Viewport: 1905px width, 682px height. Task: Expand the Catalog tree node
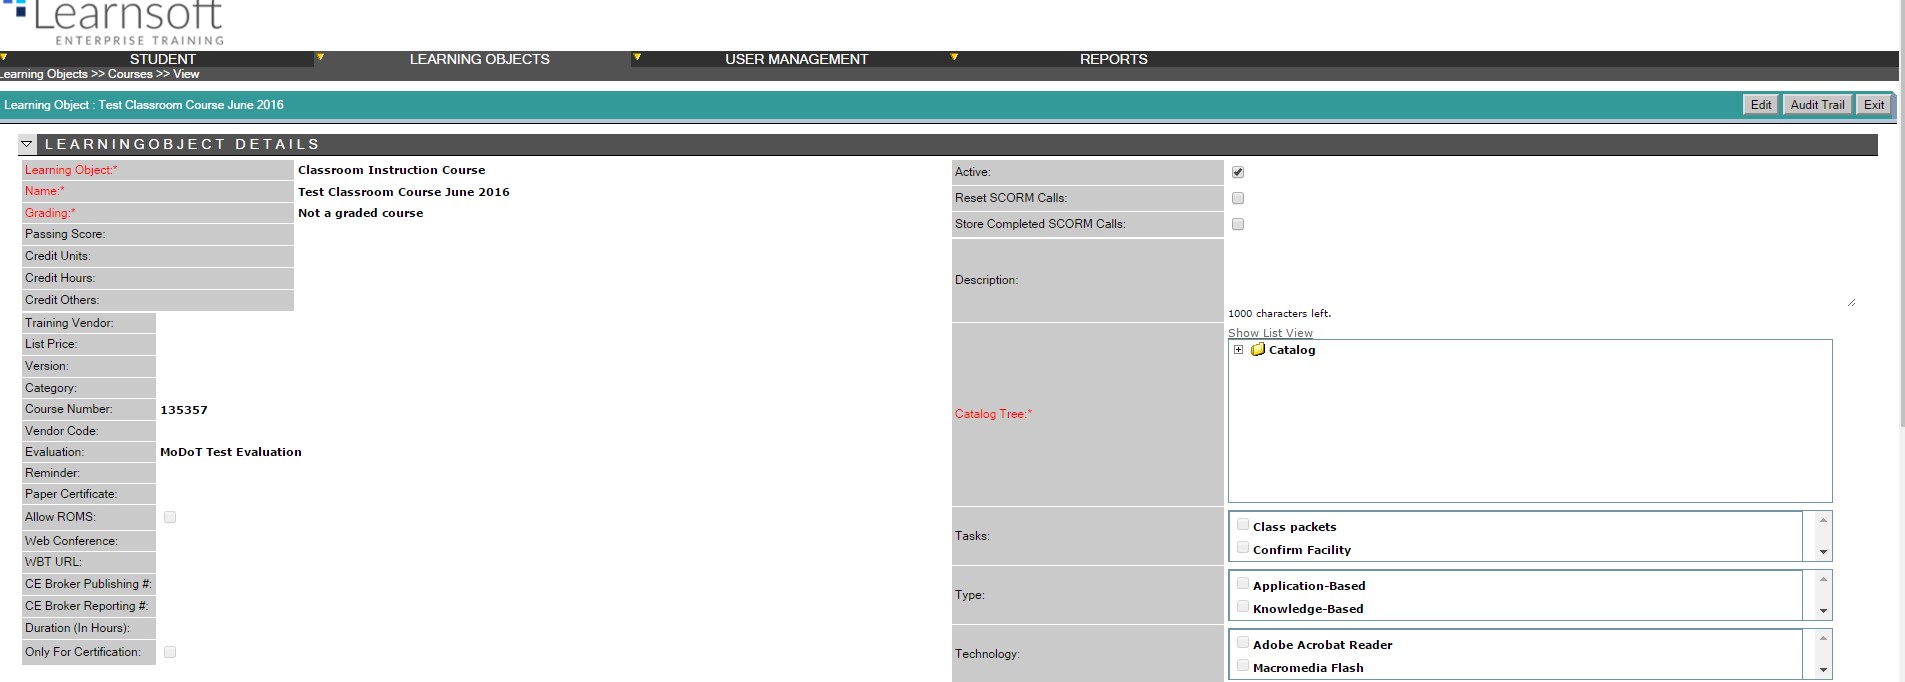(1238, 350)
